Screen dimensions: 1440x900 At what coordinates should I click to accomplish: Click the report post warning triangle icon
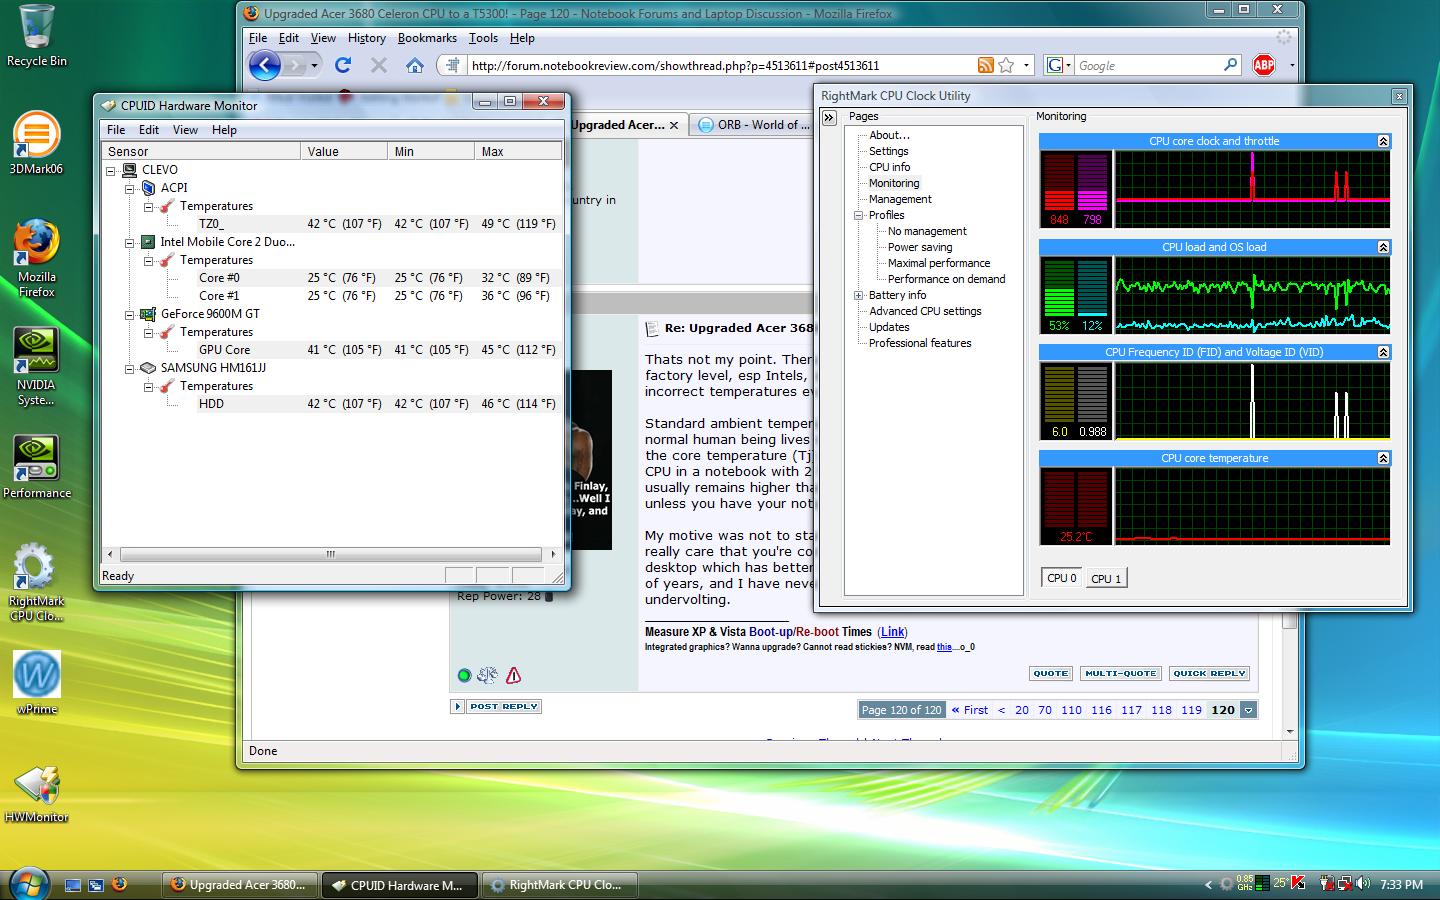click(514, 675)
